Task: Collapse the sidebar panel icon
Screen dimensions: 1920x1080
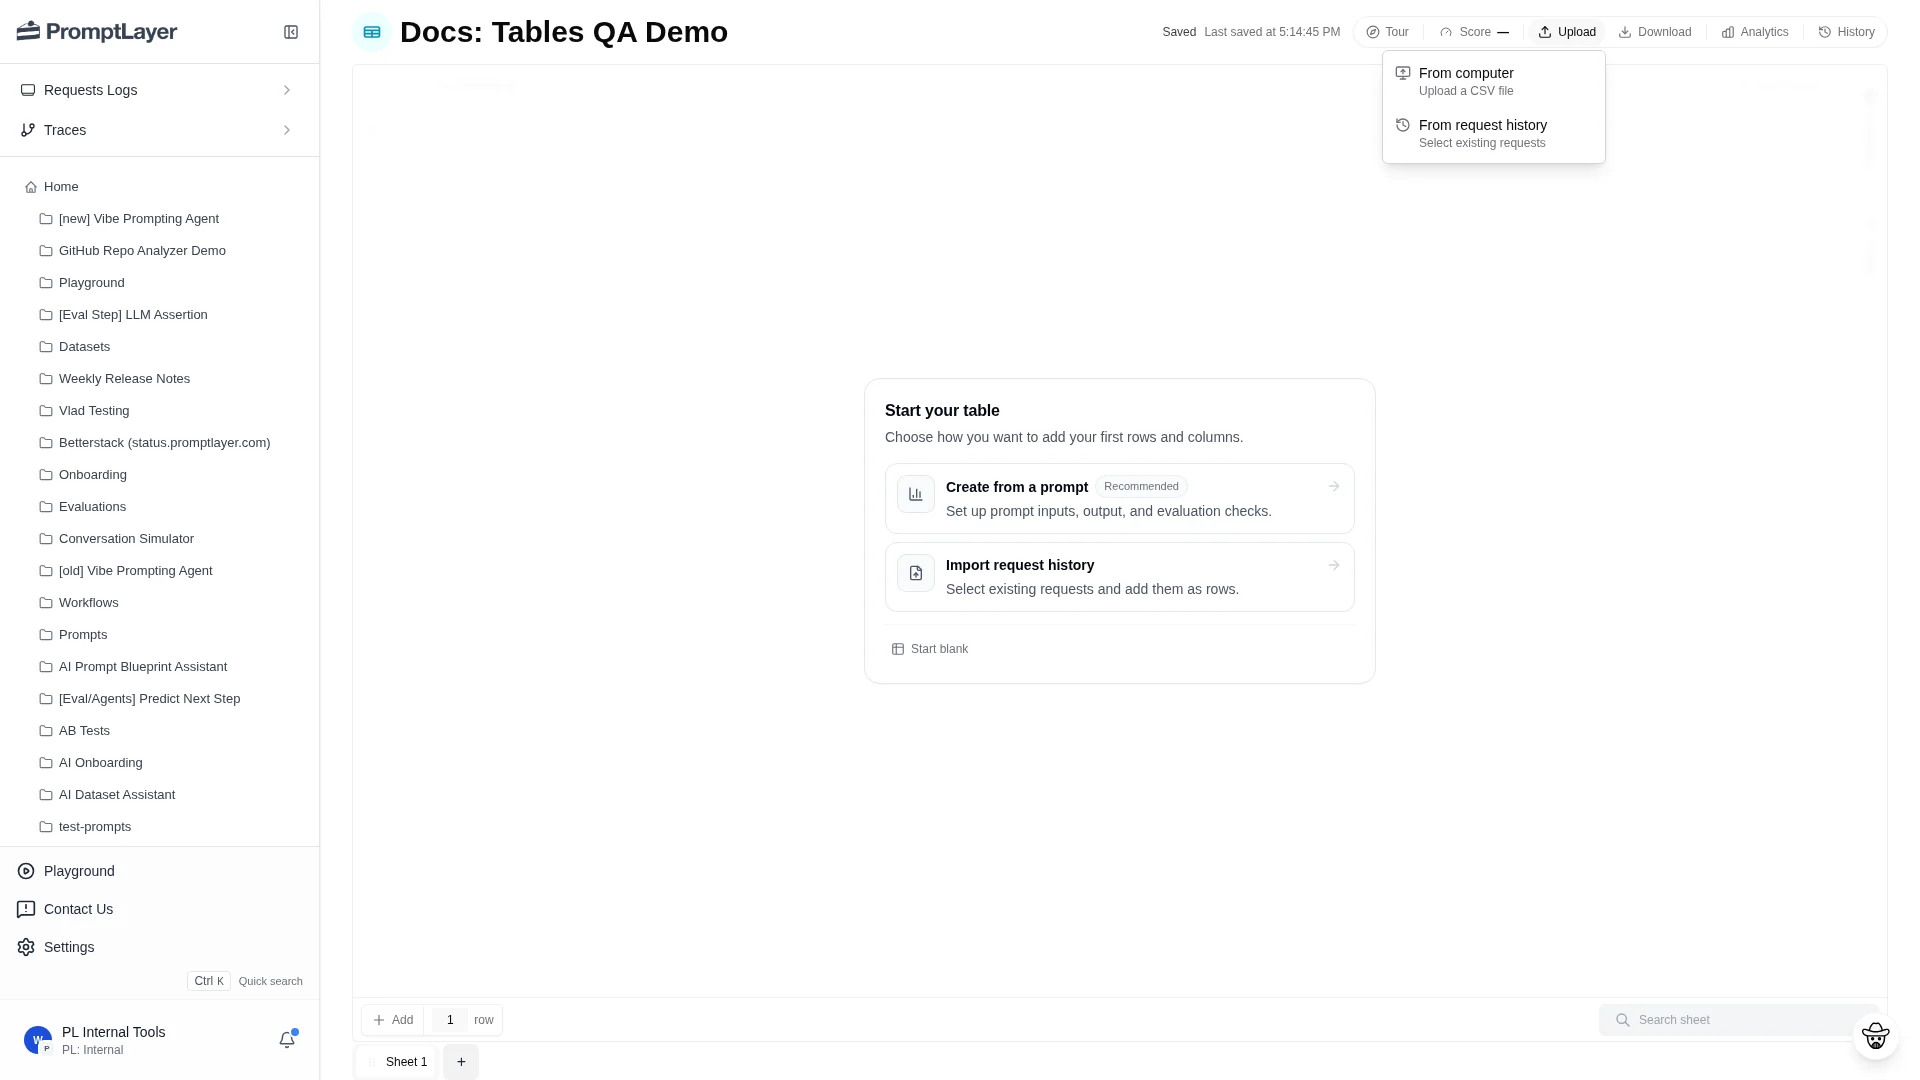Action: [x=291, y=32]
